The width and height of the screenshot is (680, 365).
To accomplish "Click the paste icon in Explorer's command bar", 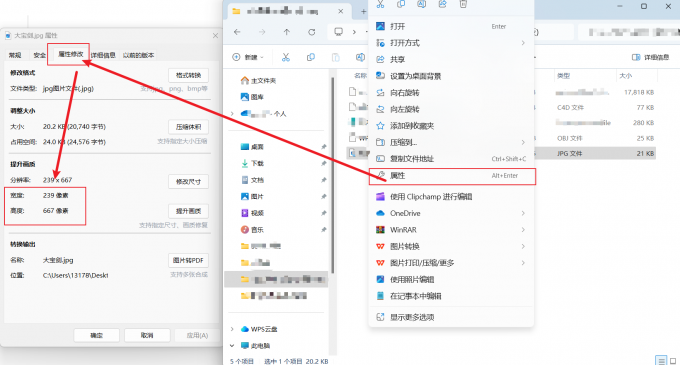I will [x=336, y=57].
